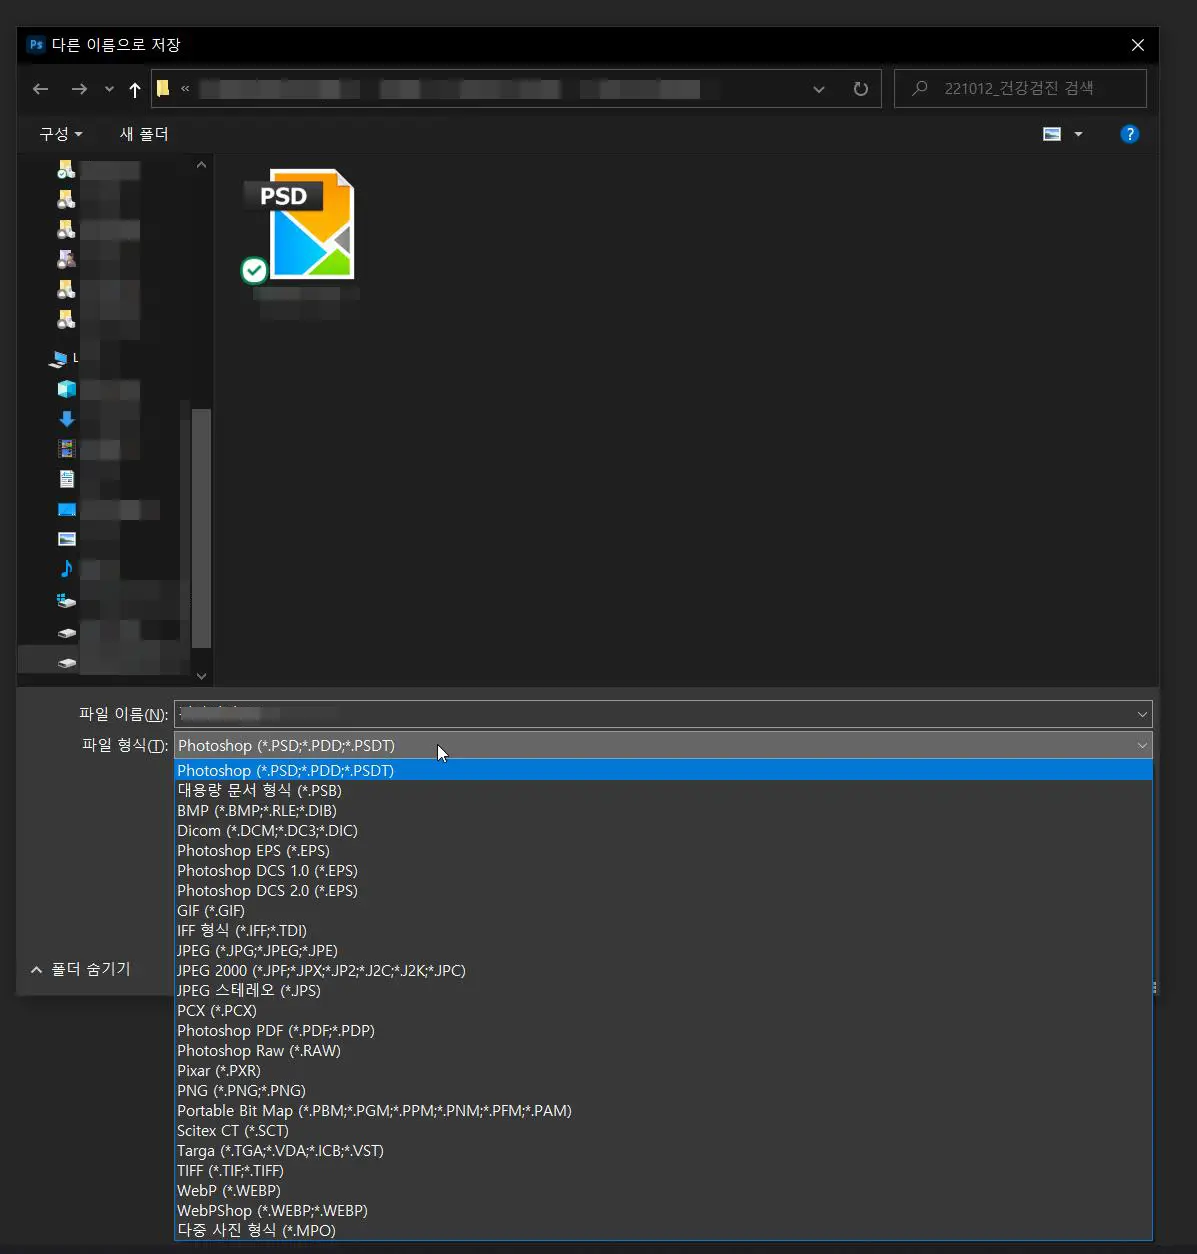Collapse the 파일 형식 combo box
The height and width of the screenshot is (1254, 1197).
(663, 745)
